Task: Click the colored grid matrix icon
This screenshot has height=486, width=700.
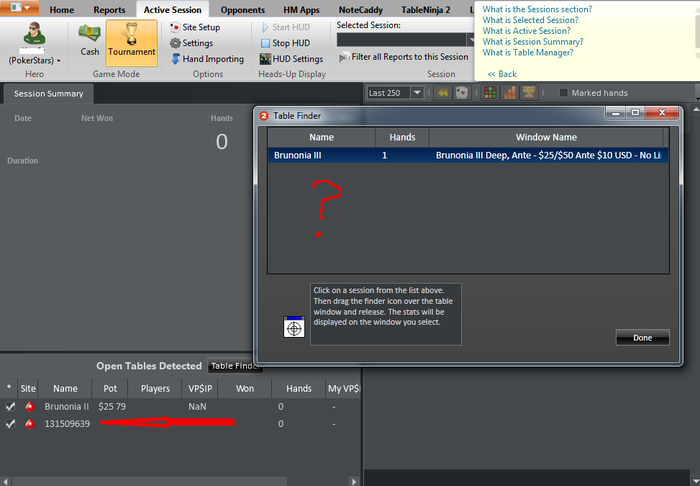Action: (490, 93)
